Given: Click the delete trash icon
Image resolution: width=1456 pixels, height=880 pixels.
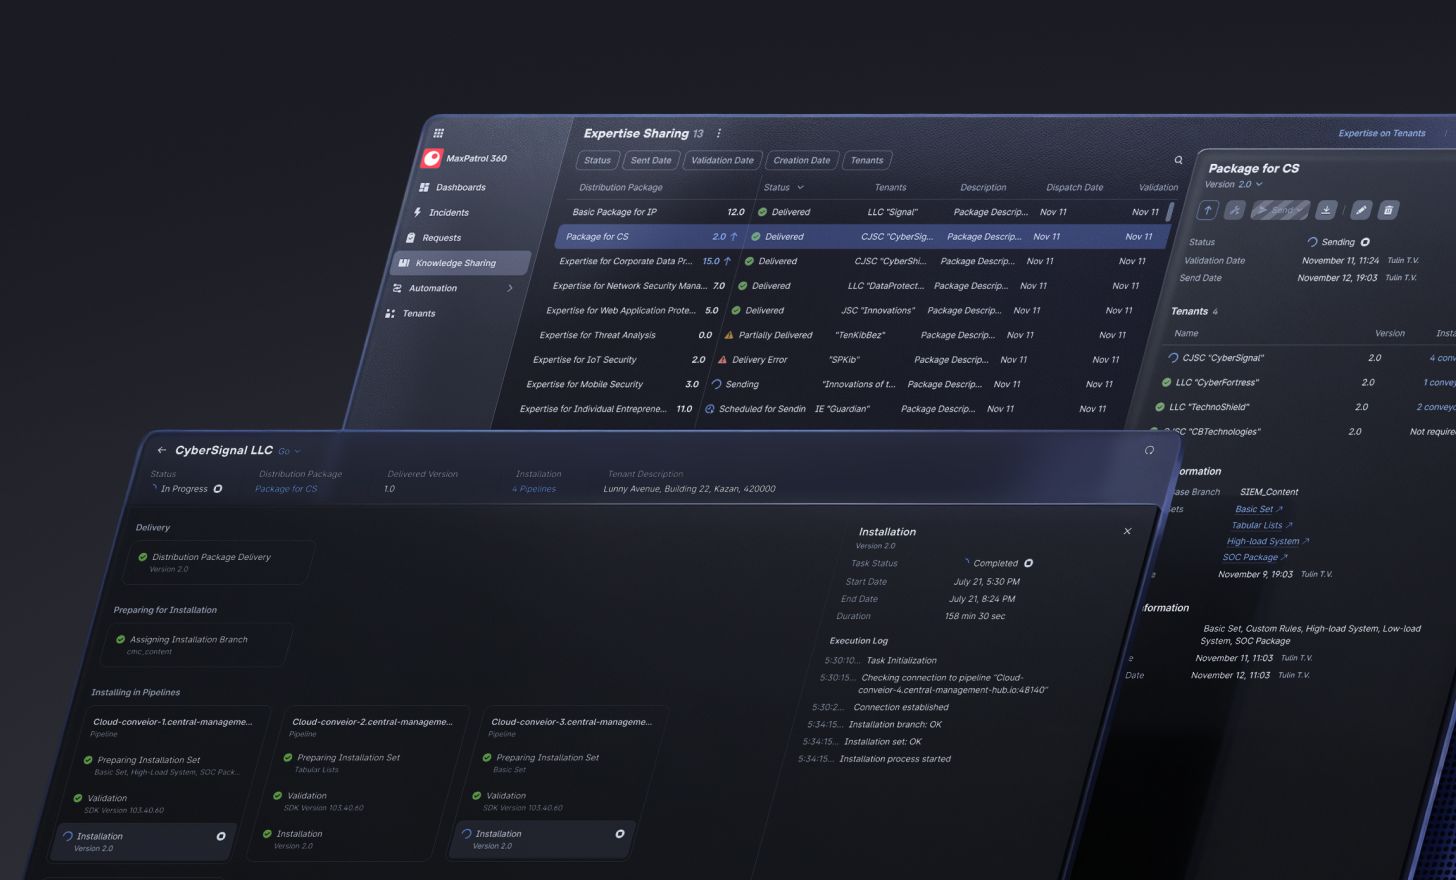Looking at the screenshot, I should click(1388, 210).
